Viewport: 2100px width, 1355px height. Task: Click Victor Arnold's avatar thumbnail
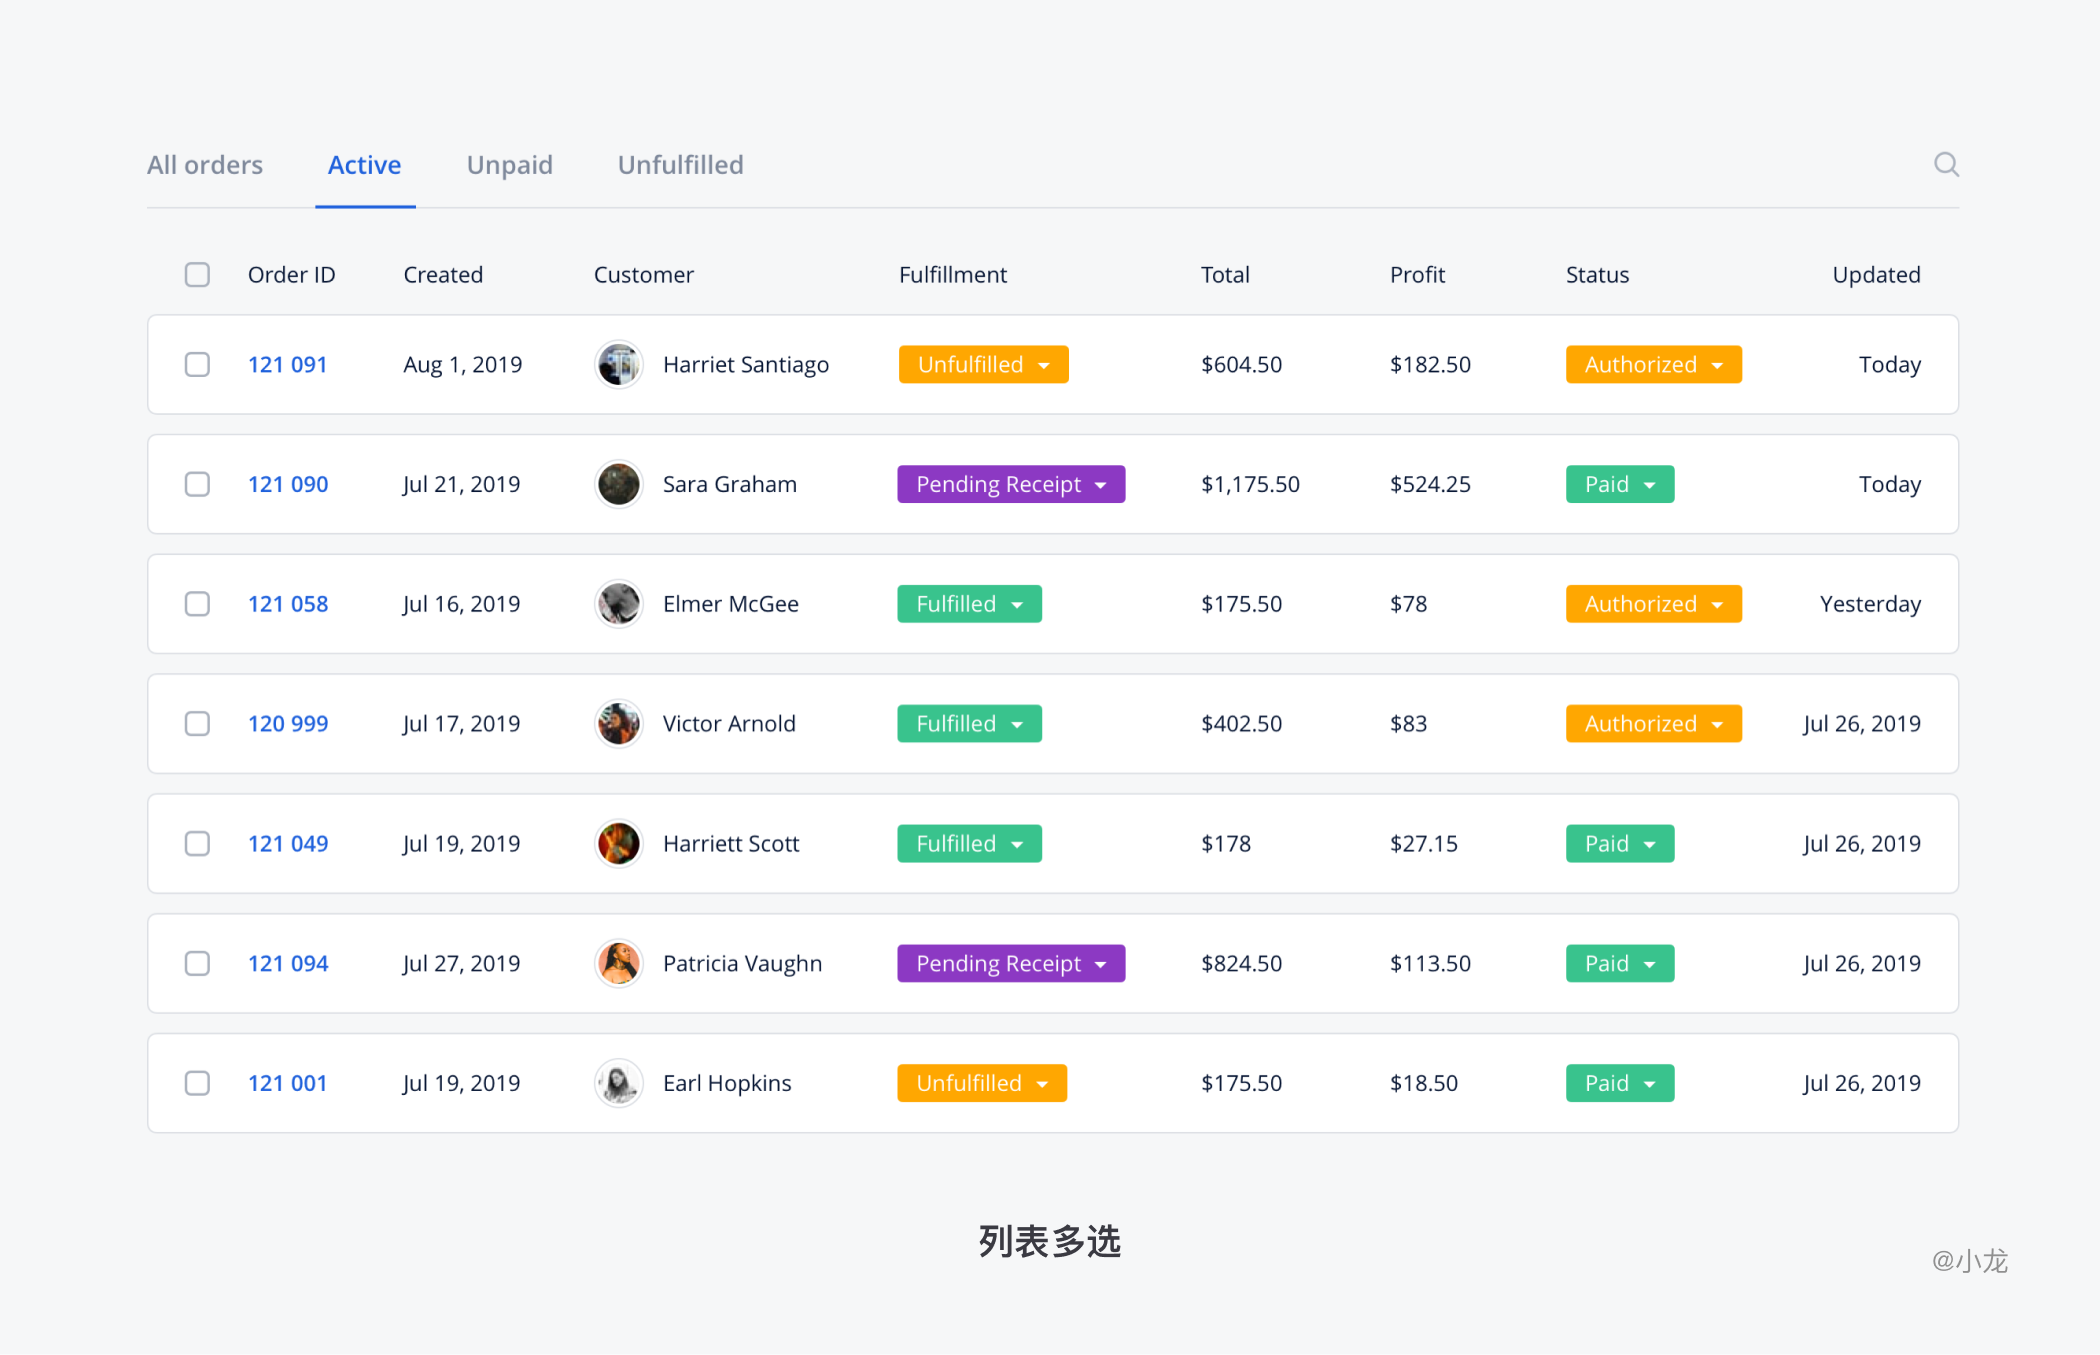tap(618, 724)
